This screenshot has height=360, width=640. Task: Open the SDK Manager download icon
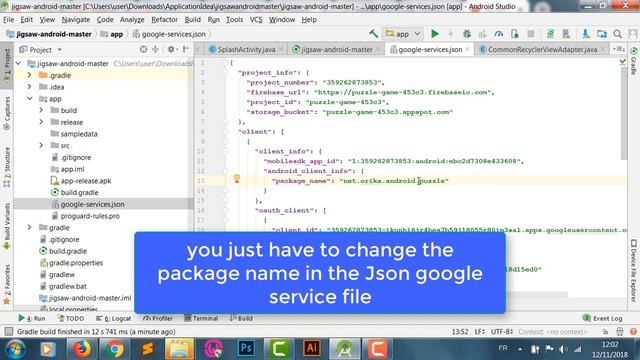tap(585, 34)
